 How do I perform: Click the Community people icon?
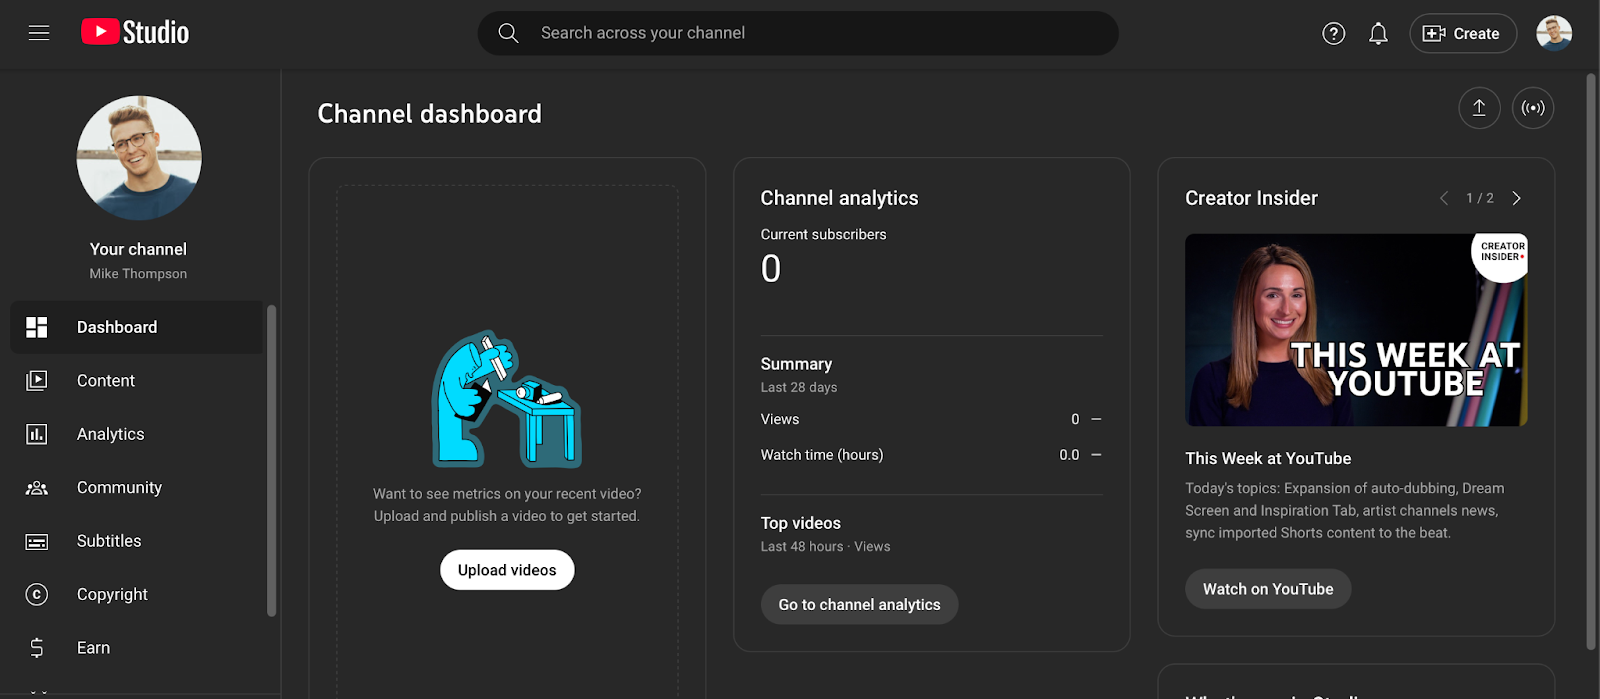click(37, 488)
